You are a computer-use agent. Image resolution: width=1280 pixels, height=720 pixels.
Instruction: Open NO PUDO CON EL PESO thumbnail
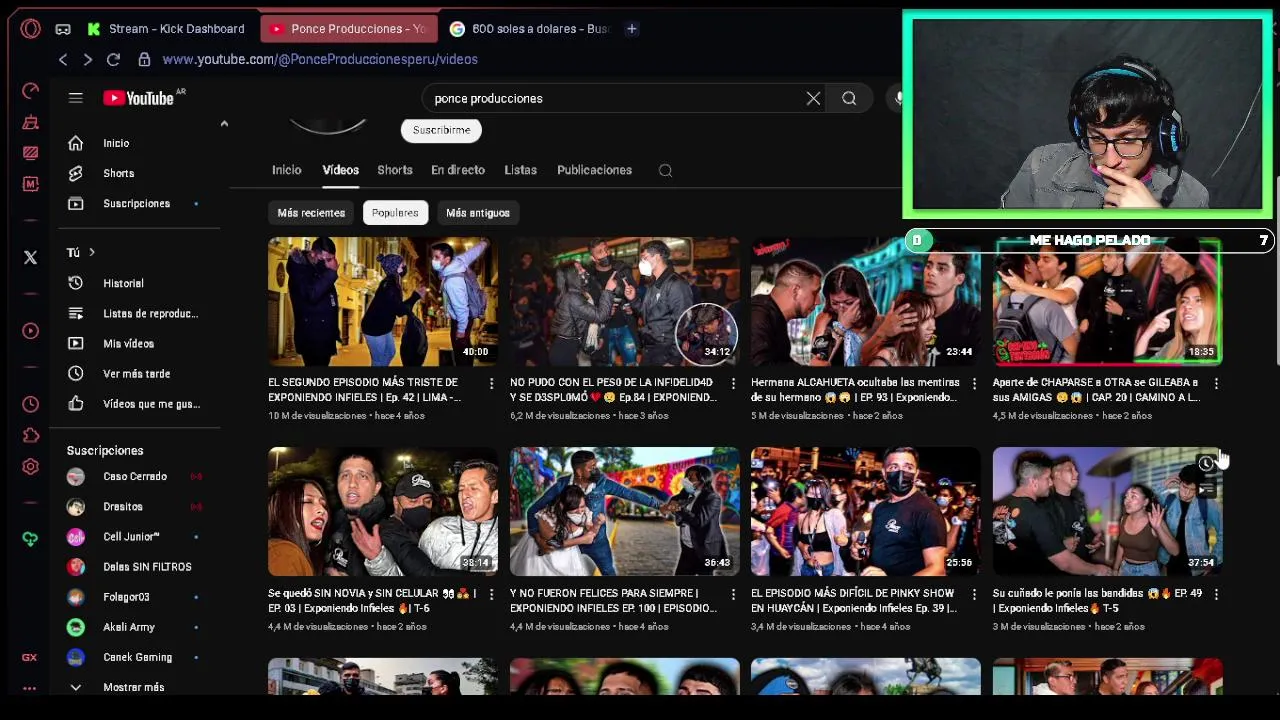[x=624, y=301]
